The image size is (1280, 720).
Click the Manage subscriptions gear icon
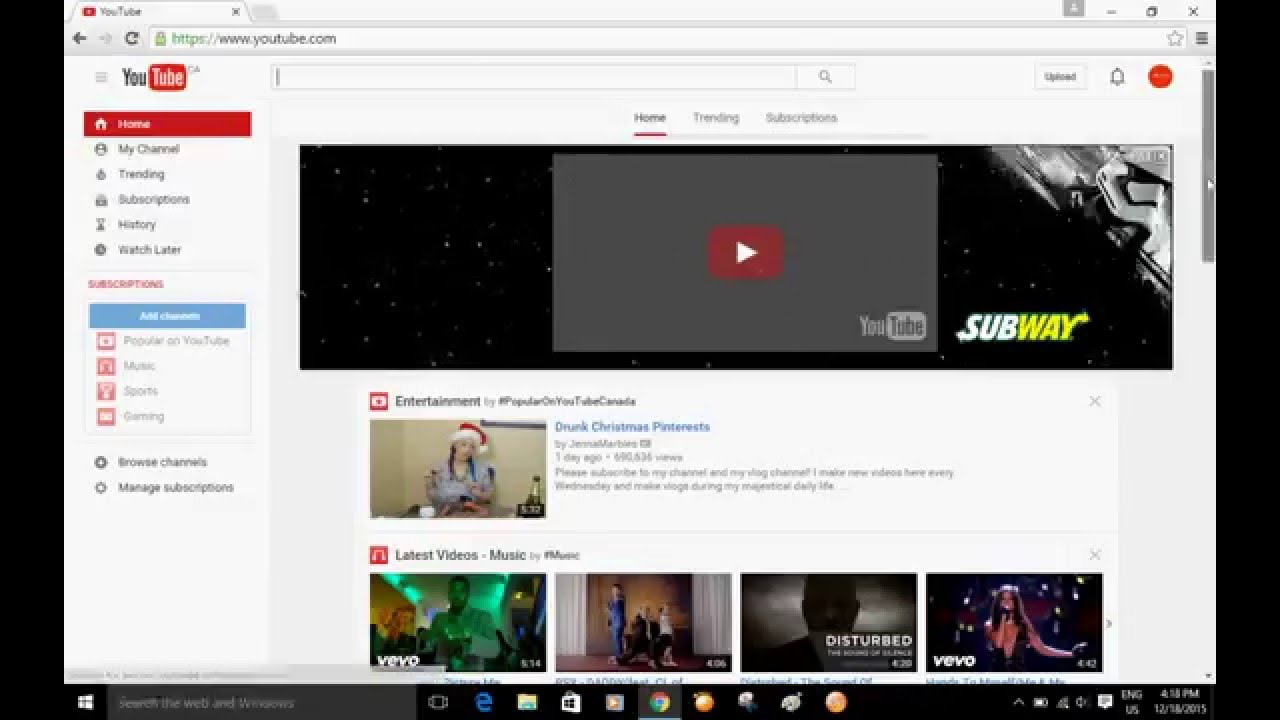pyautogui.click(x=100, y=487)
